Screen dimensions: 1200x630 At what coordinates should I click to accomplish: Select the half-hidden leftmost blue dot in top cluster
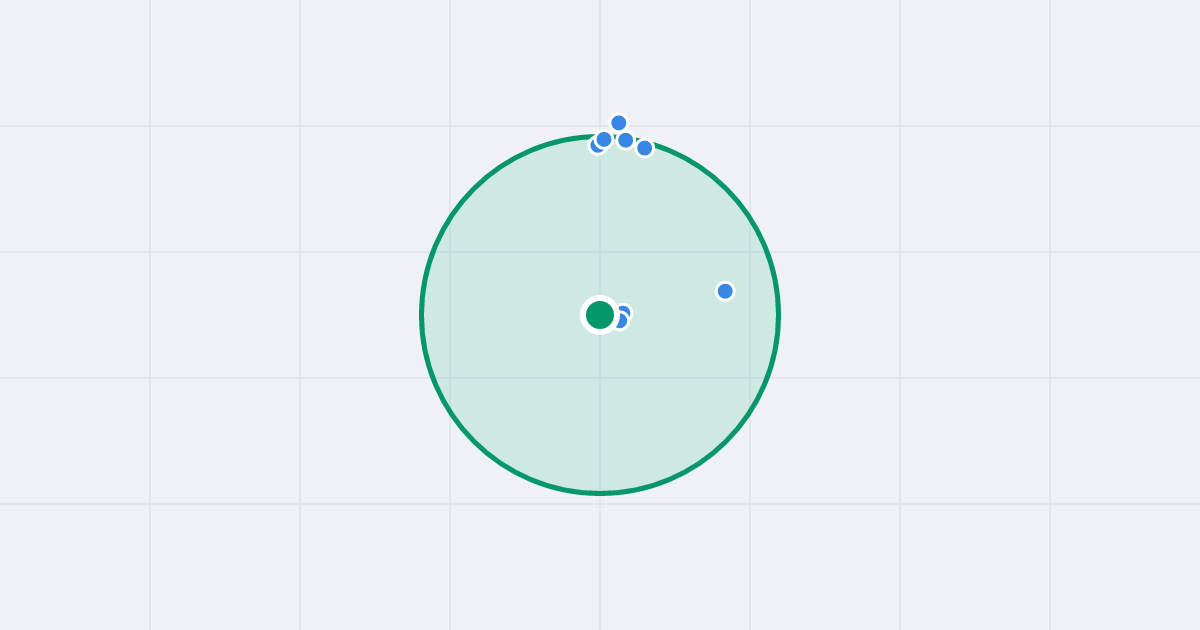click(595, 146)
